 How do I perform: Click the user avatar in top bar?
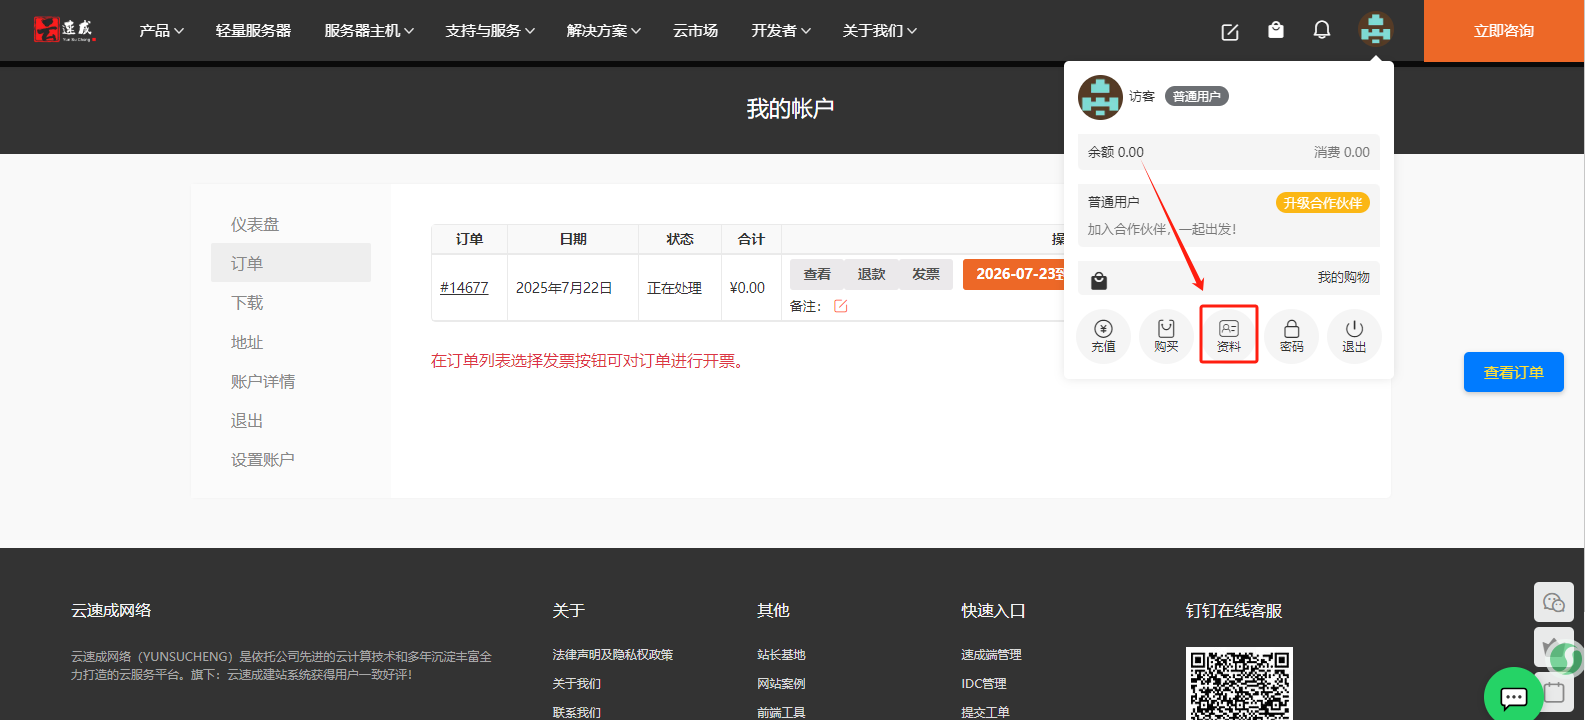(x=1375, y=30)
